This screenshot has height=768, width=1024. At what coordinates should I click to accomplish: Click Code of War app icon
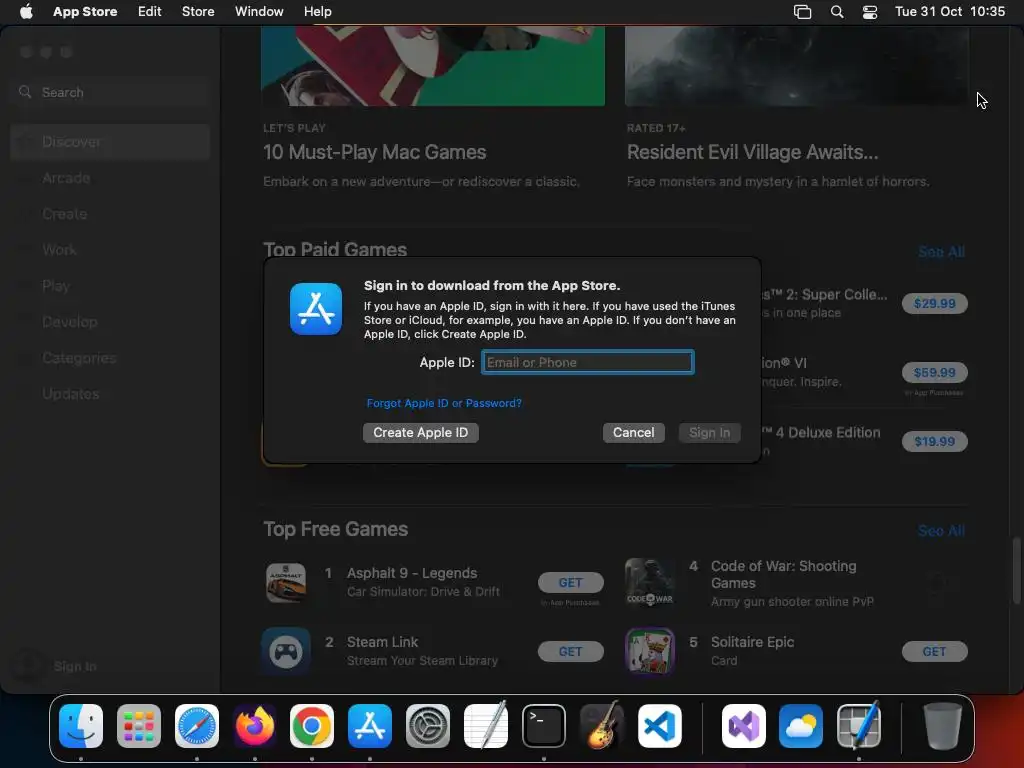point(650,583)
